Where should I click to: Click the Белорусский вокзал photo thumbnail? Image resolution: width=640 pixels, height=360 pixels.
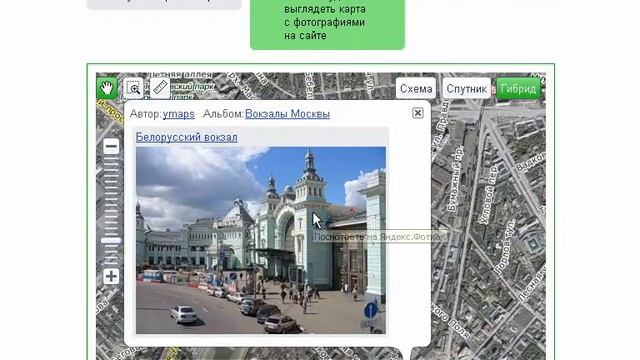tap(261, 240)
